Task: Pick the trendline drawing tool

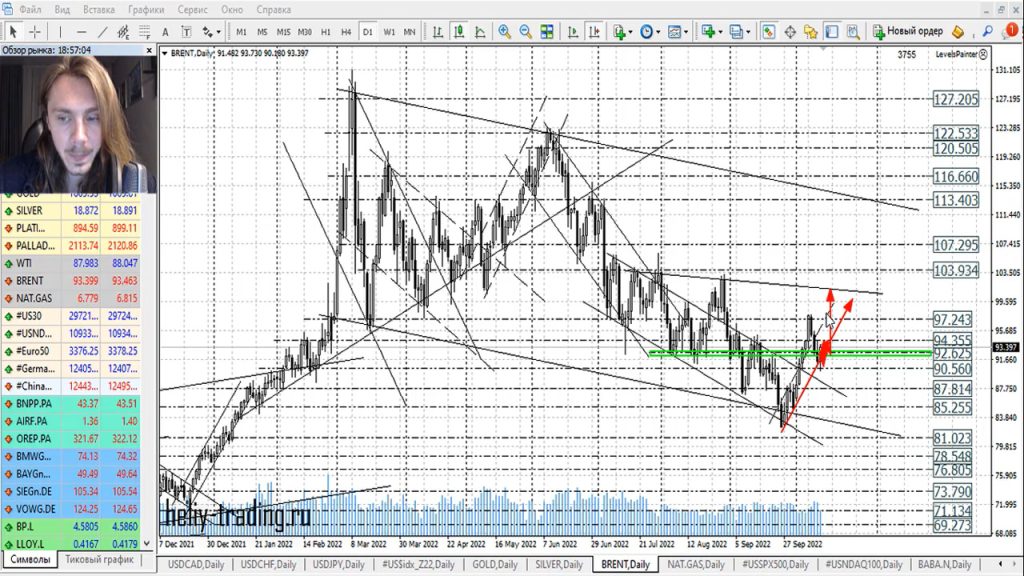Action: coord(100,31)
